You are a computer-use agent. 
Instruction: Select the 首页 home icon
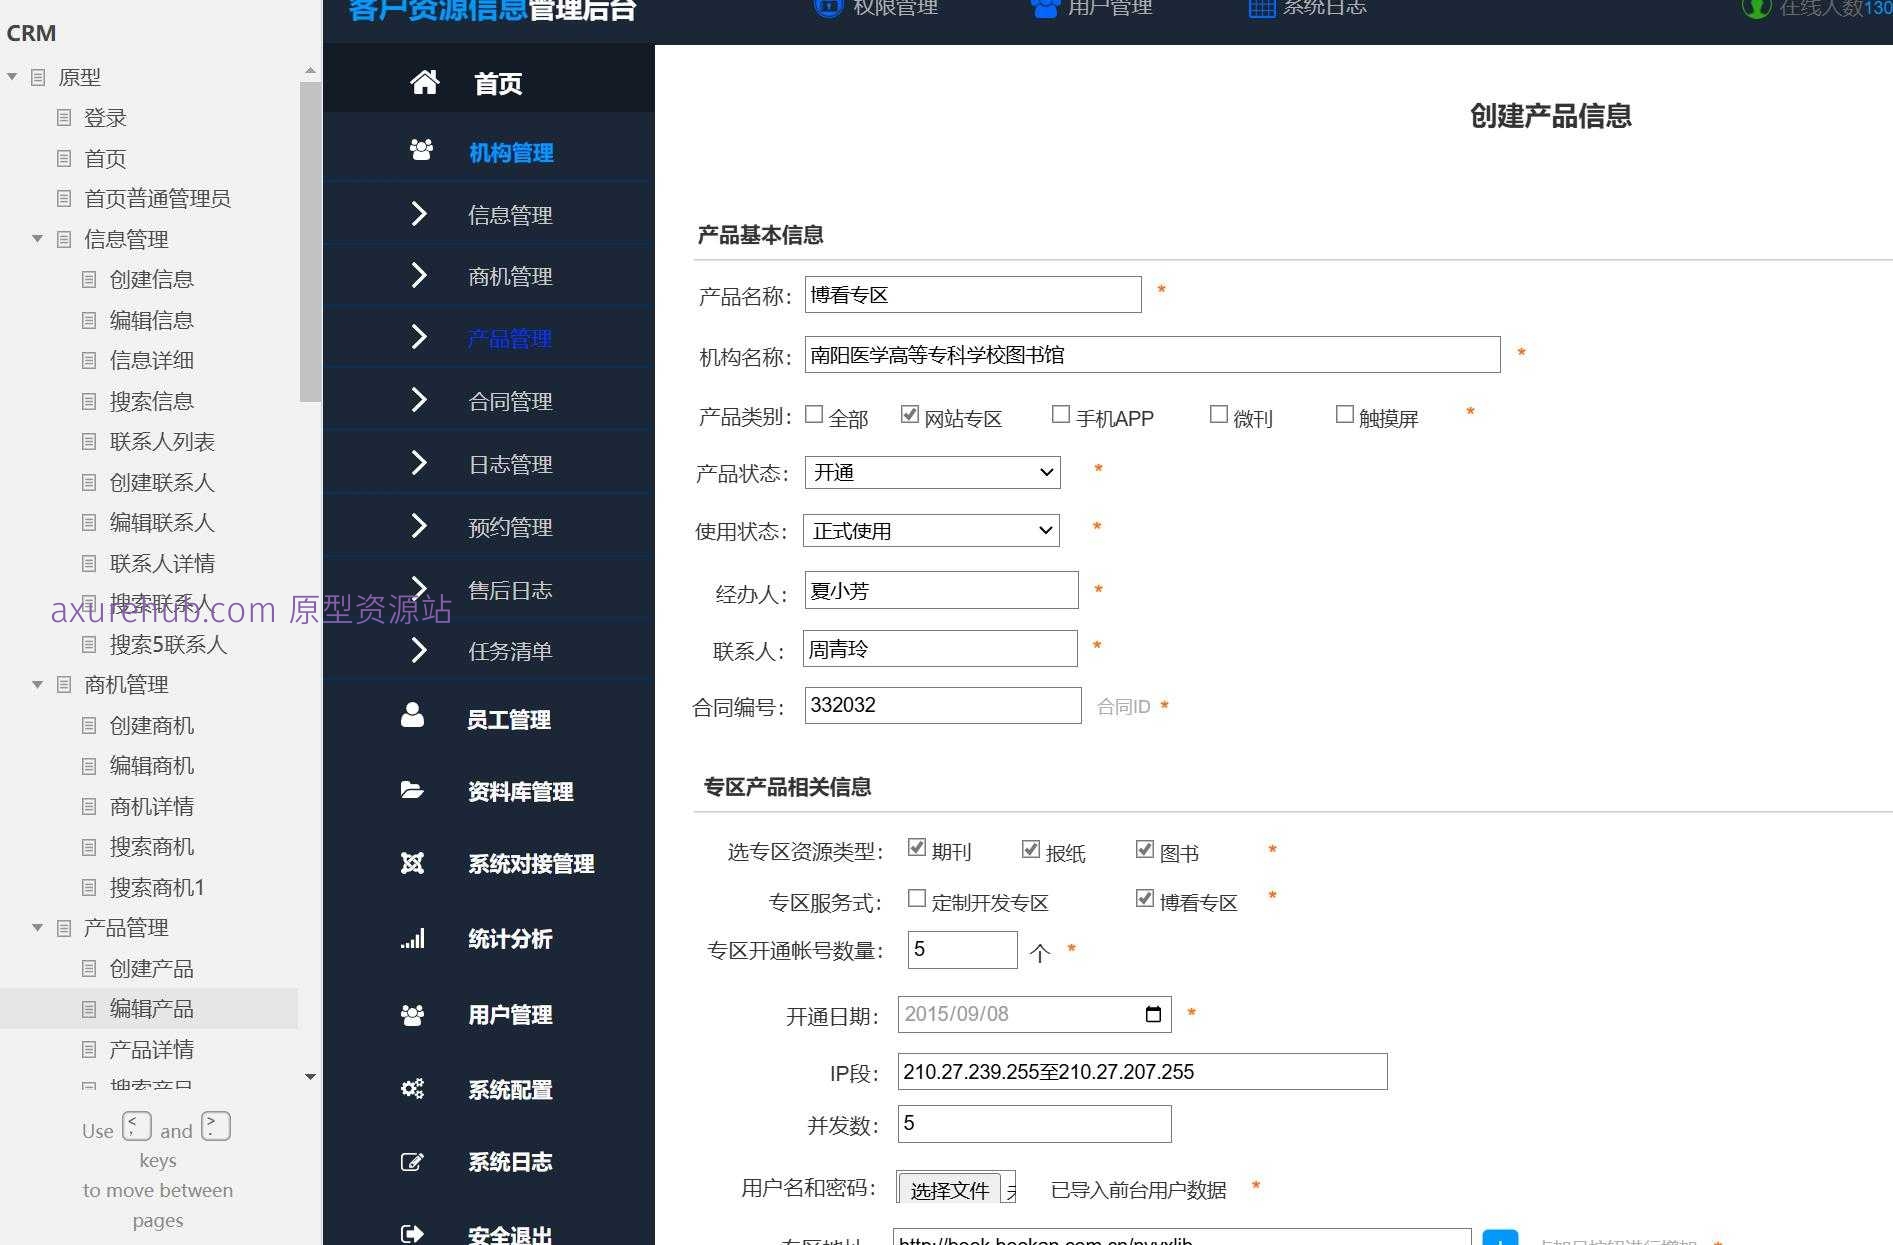pyautogui.click(x=423, y=83)
